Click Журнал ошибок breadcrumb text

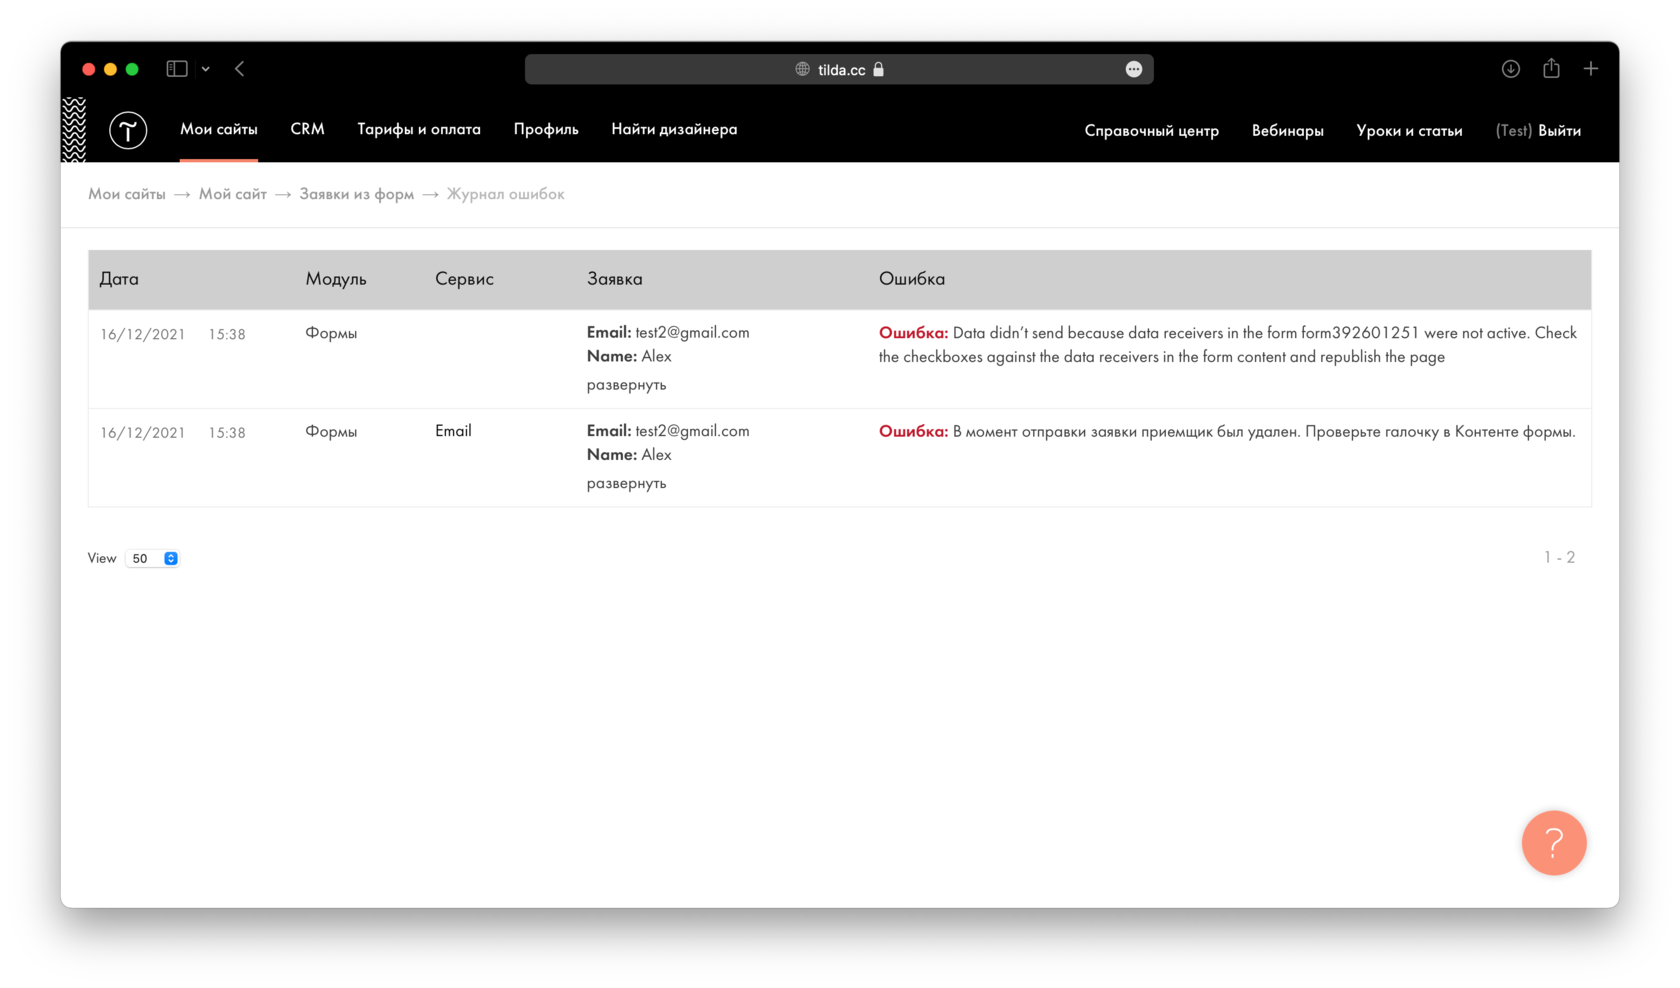pos(506,194)
